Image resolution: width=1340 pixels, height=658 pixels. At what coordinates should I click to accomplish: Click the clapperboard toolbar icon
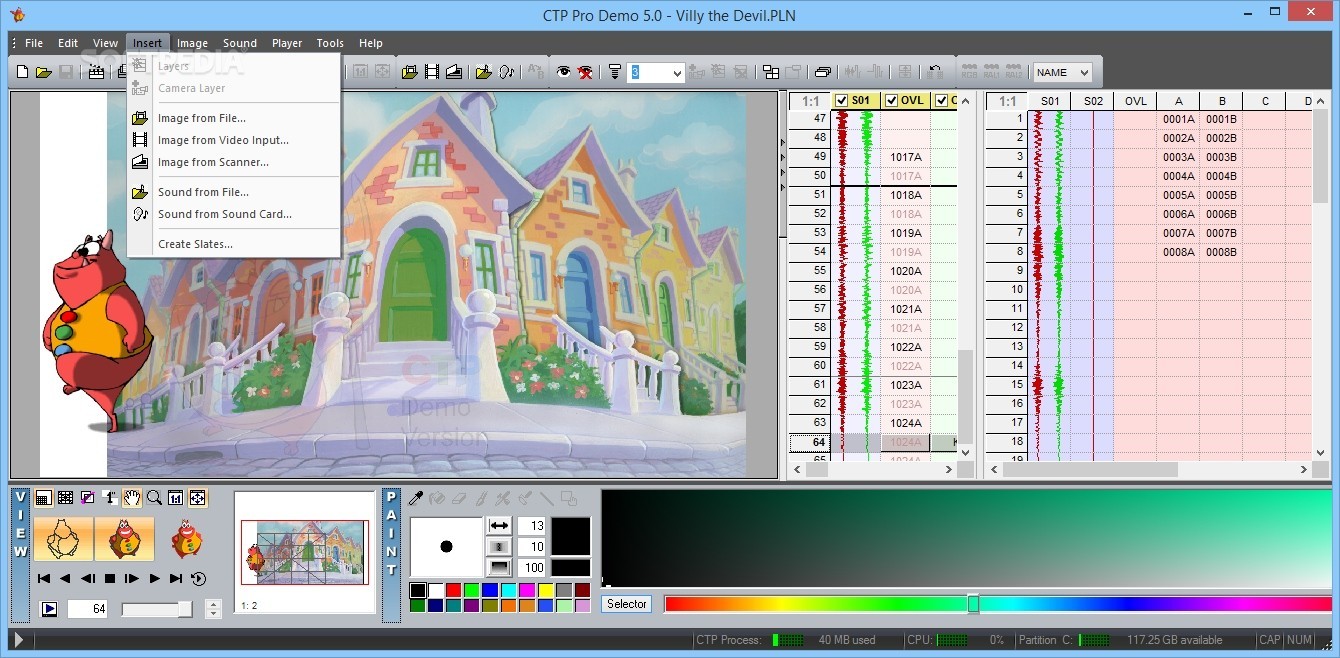[96, 72]
